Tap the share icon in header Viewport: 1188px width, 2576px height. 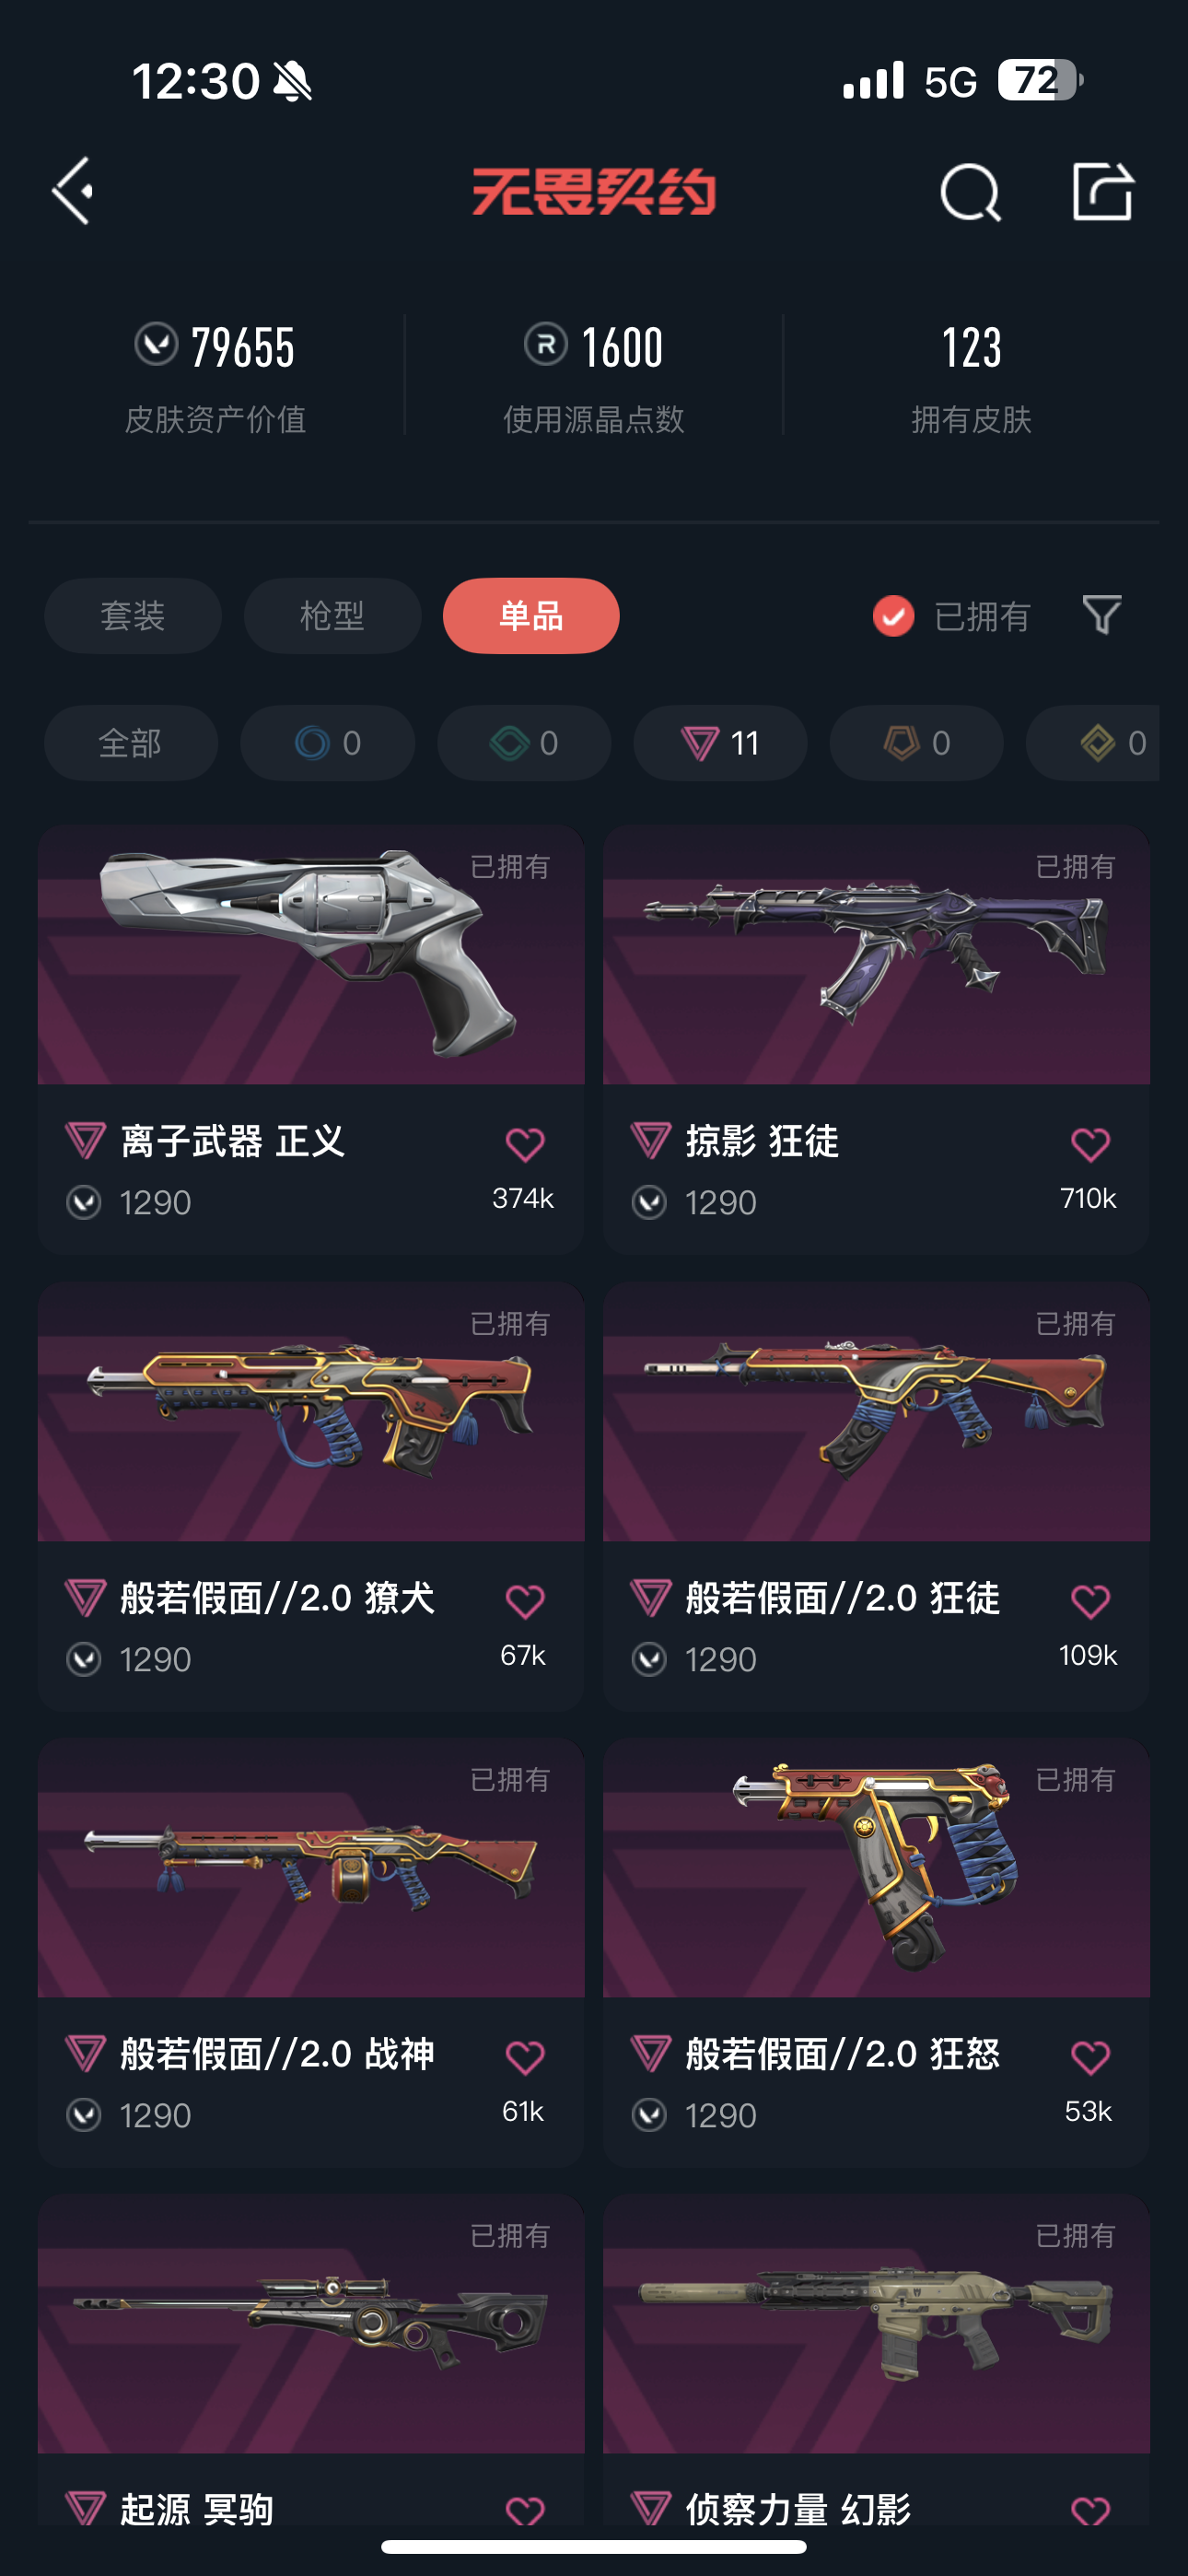click(x=1103, y=190)
